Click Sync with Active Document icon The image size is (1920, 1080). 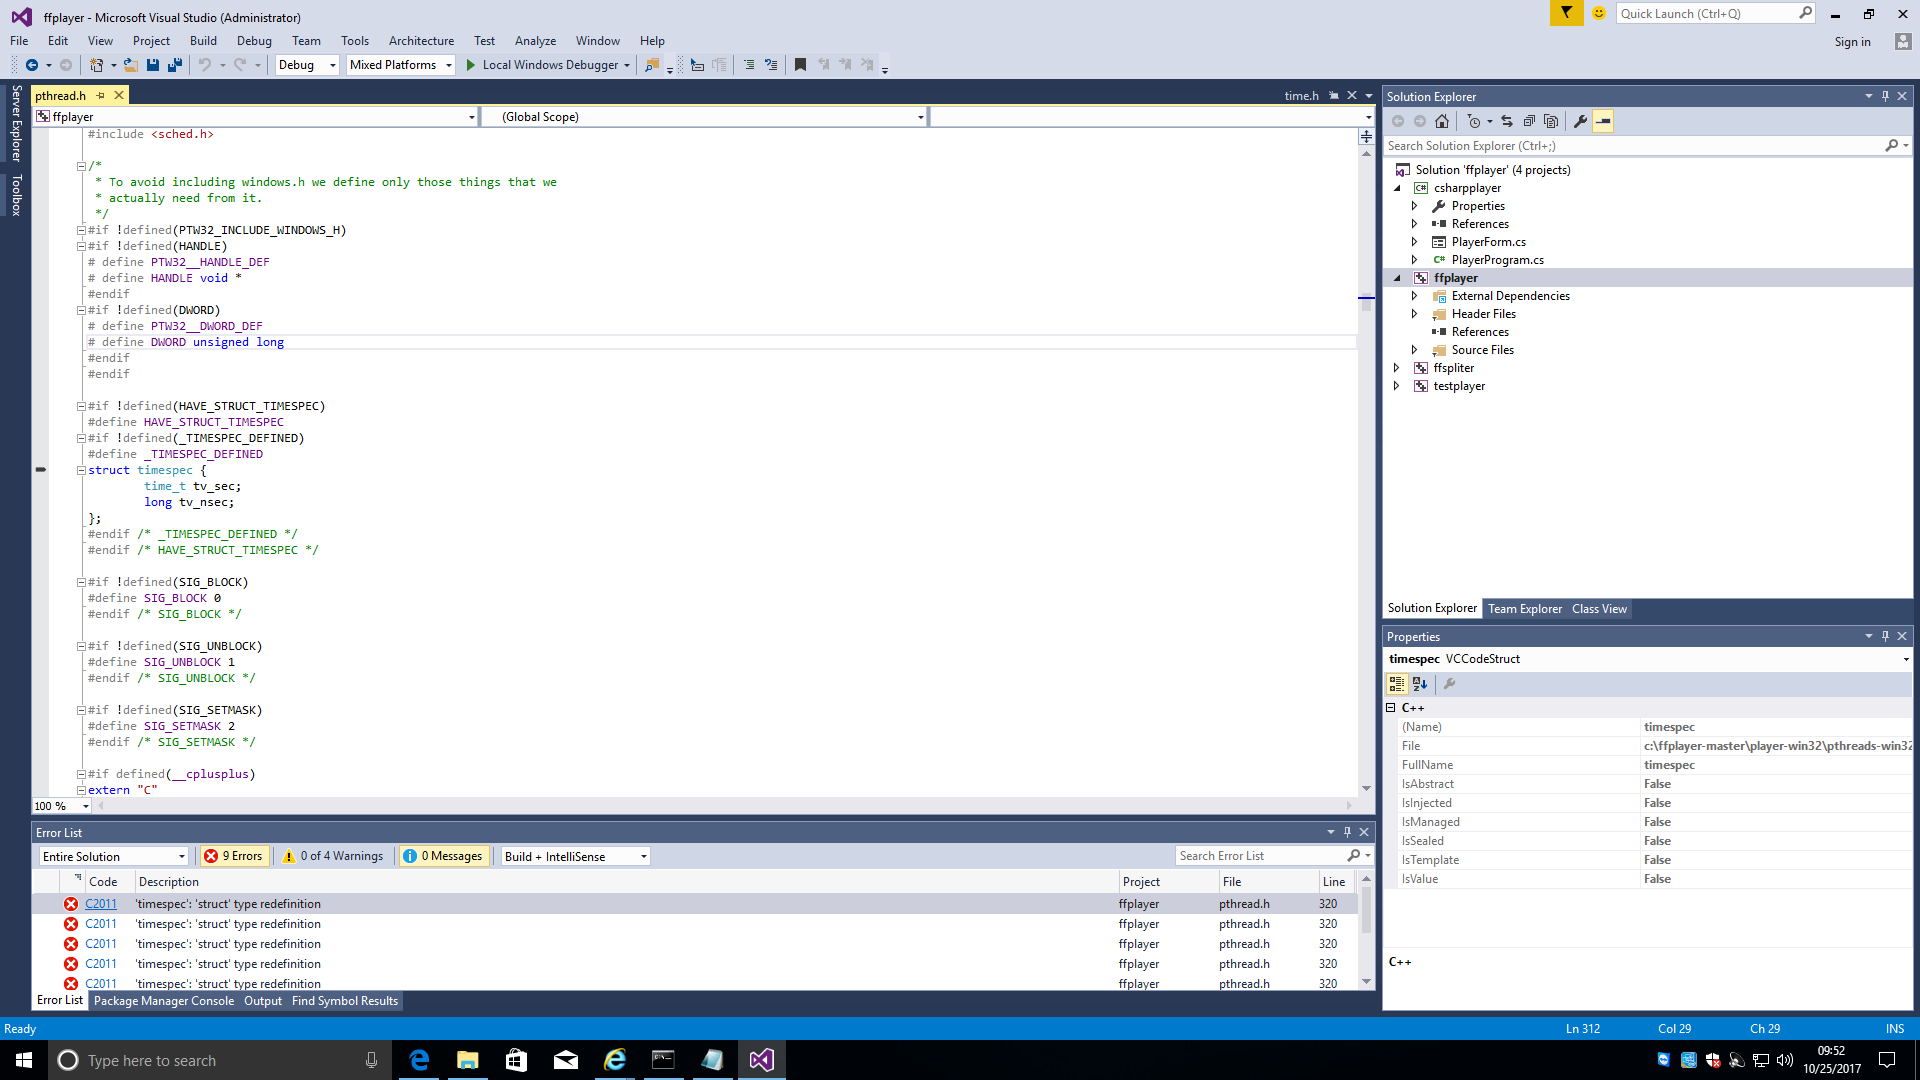point(1507,122)
